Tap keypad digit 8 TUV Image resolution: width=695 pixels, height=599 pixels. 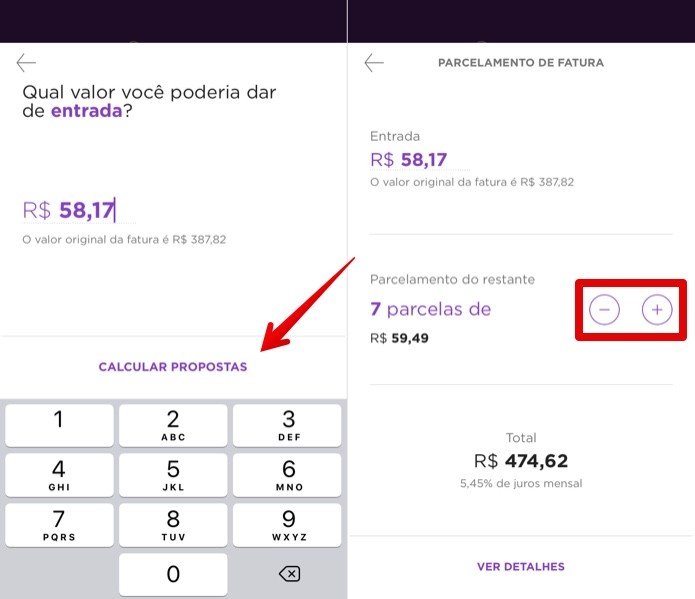click(x=173, y=525)
